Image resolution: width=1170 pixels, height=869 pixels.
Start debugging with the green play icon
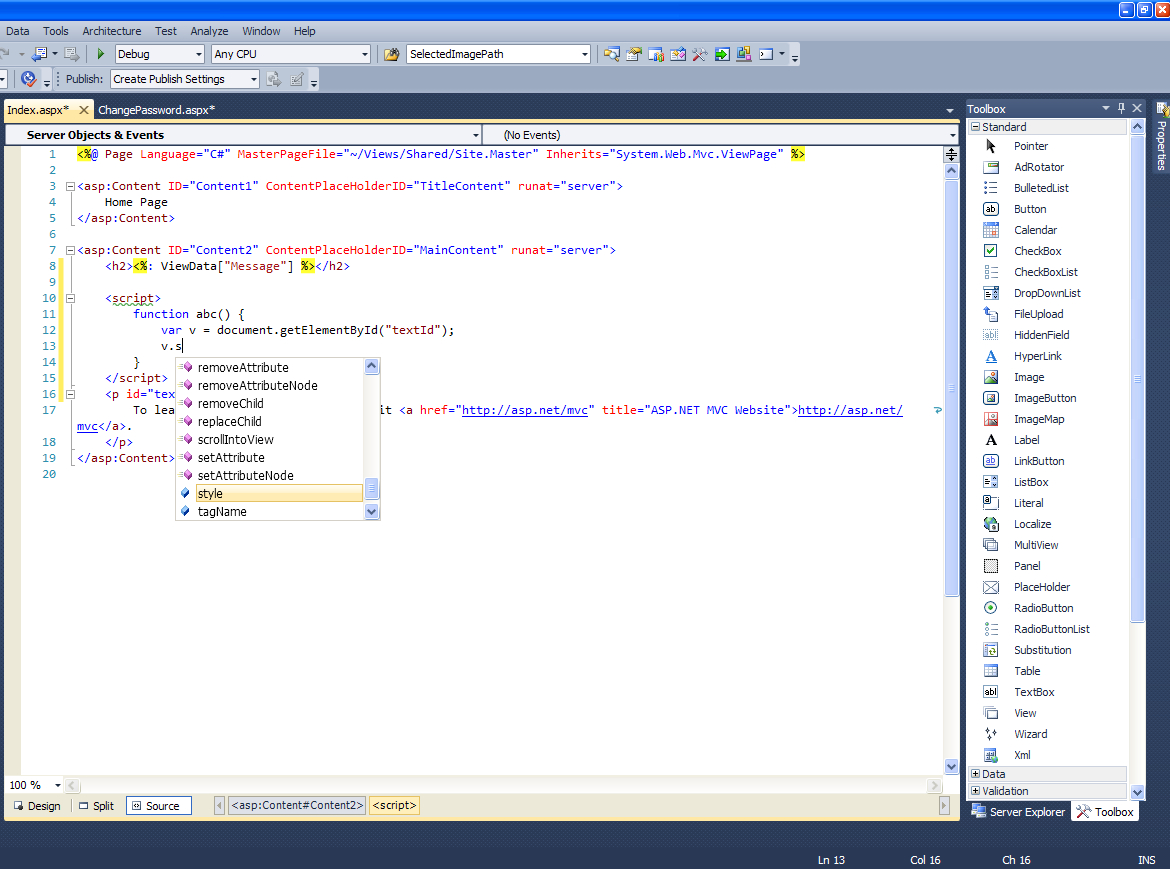(100, 54)
